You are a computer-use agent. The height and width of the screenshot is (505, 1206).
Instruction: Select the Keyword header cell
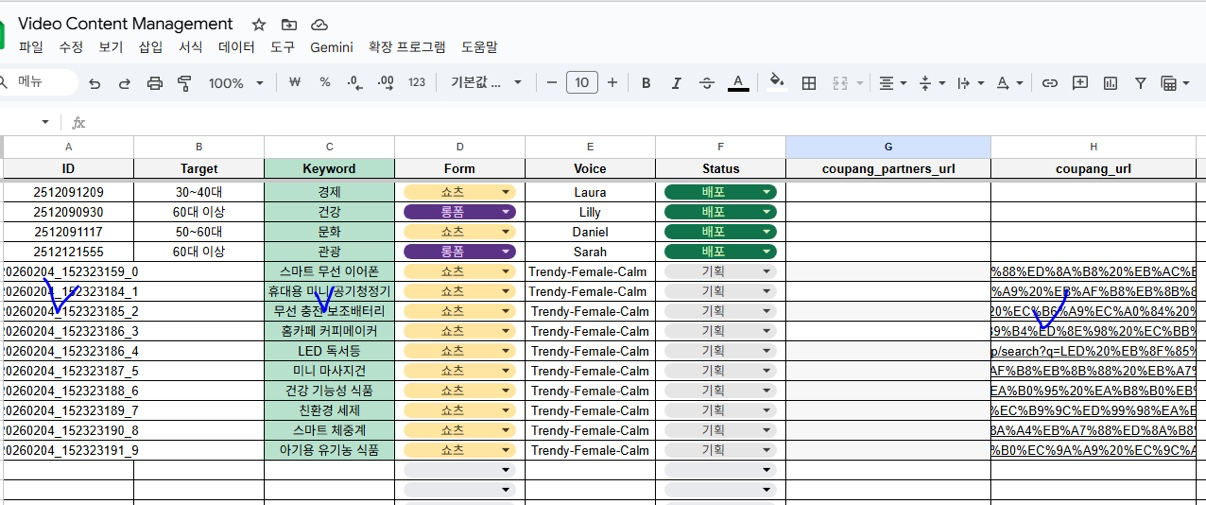click(329, 169)
